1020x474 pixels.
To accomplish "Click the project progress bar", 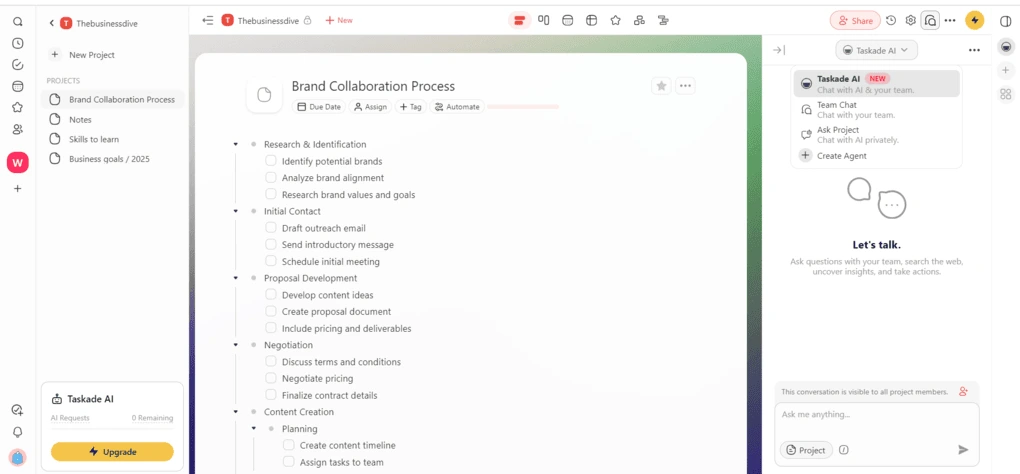I will (x=523, y=107).
